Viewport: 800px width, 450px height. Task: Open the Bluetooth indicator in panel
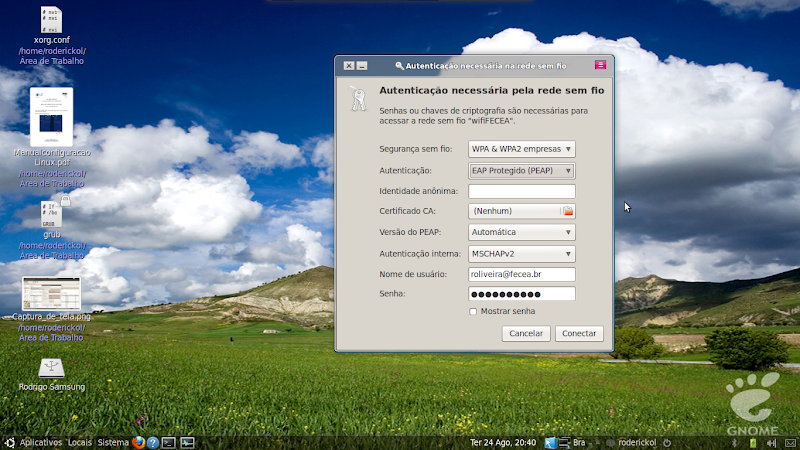coord(735,443)
